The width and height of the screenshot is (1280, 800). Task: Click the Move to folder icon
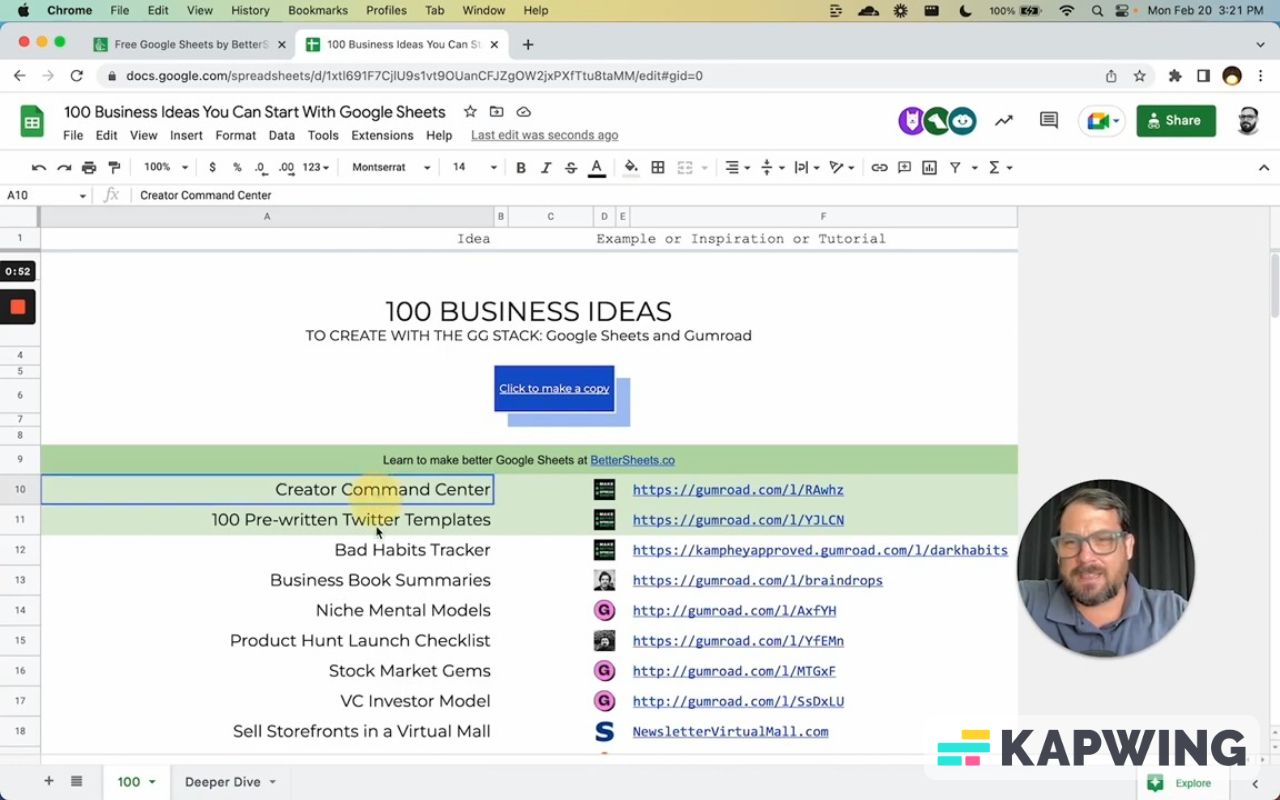pos(496,112)
